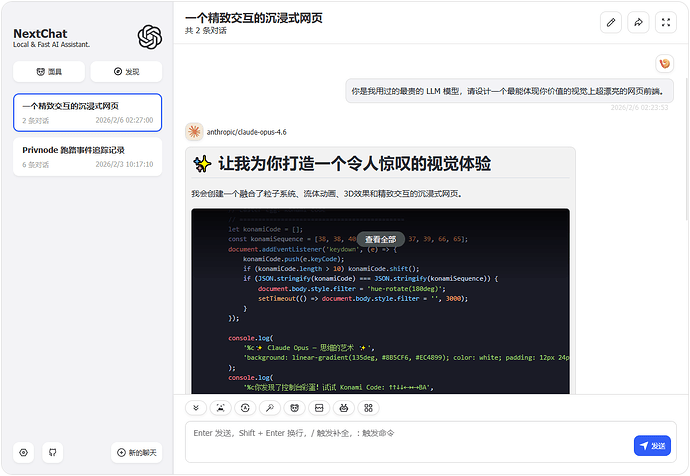Click the chat title 一个精致交互的沉浸式网页 in the header
The width and height of the screenshot is (690, 476).
coord(254,18)
